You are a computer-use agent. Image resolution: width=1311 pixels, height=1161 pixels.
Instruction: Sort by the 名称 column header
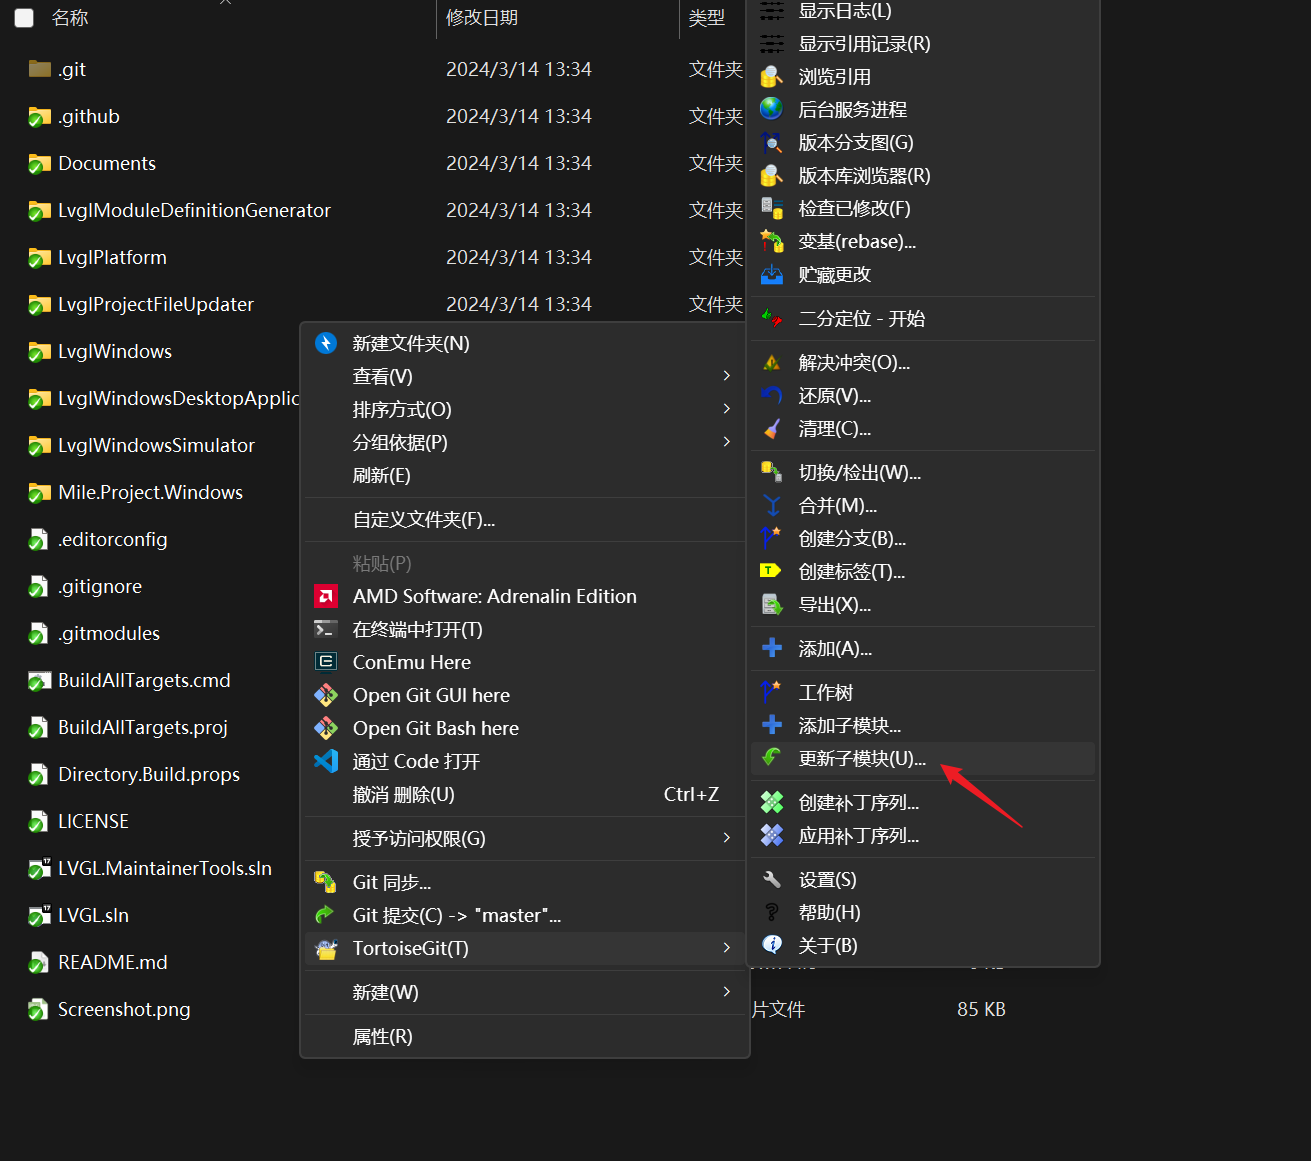point(70,18)
